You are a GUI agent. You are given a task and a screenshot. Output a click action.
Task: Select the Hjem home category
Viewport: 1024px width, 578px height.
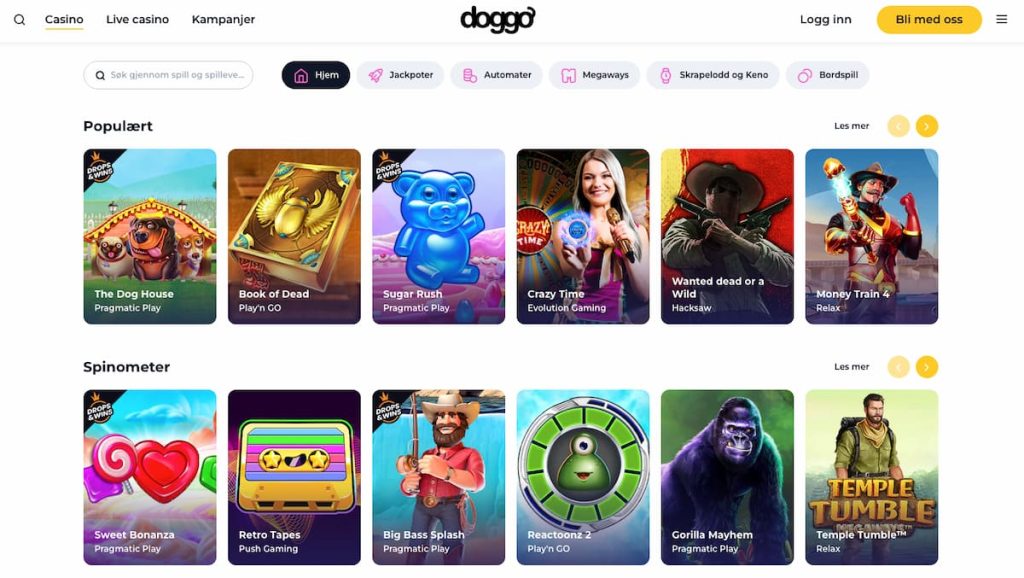[x=315, y=75]
